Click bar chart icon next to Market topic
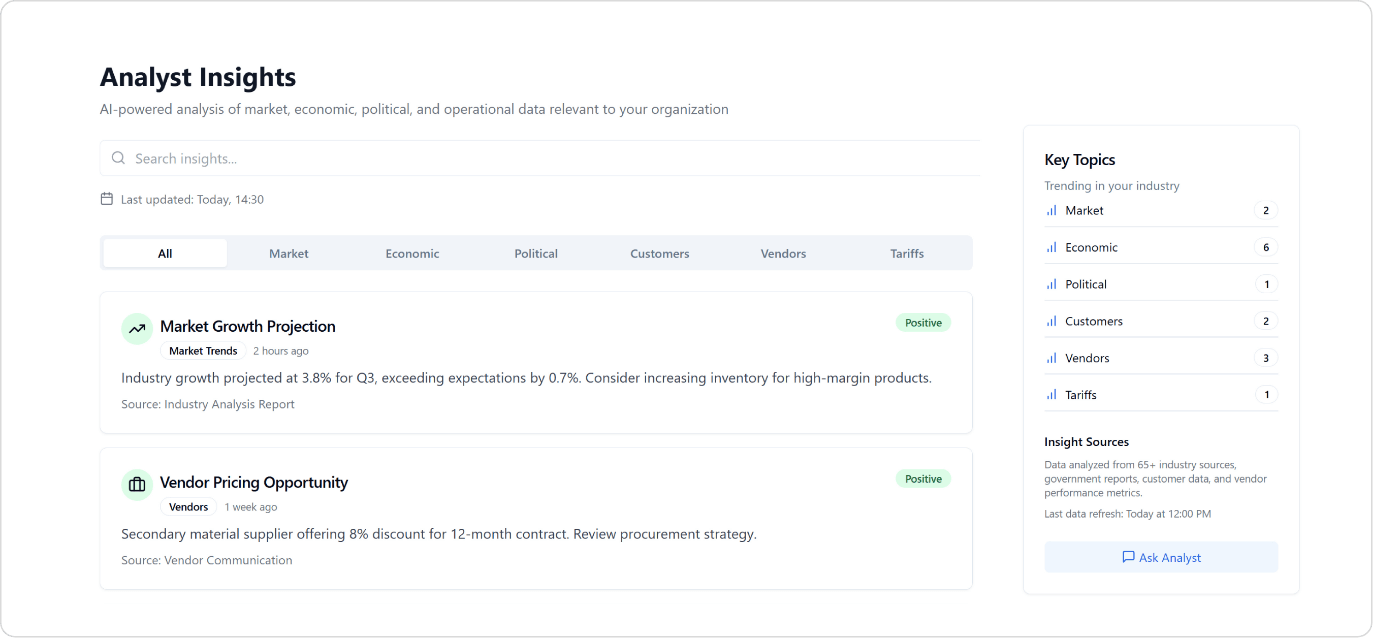Viewport: 1373px width, 638px height. point(1051,211)
